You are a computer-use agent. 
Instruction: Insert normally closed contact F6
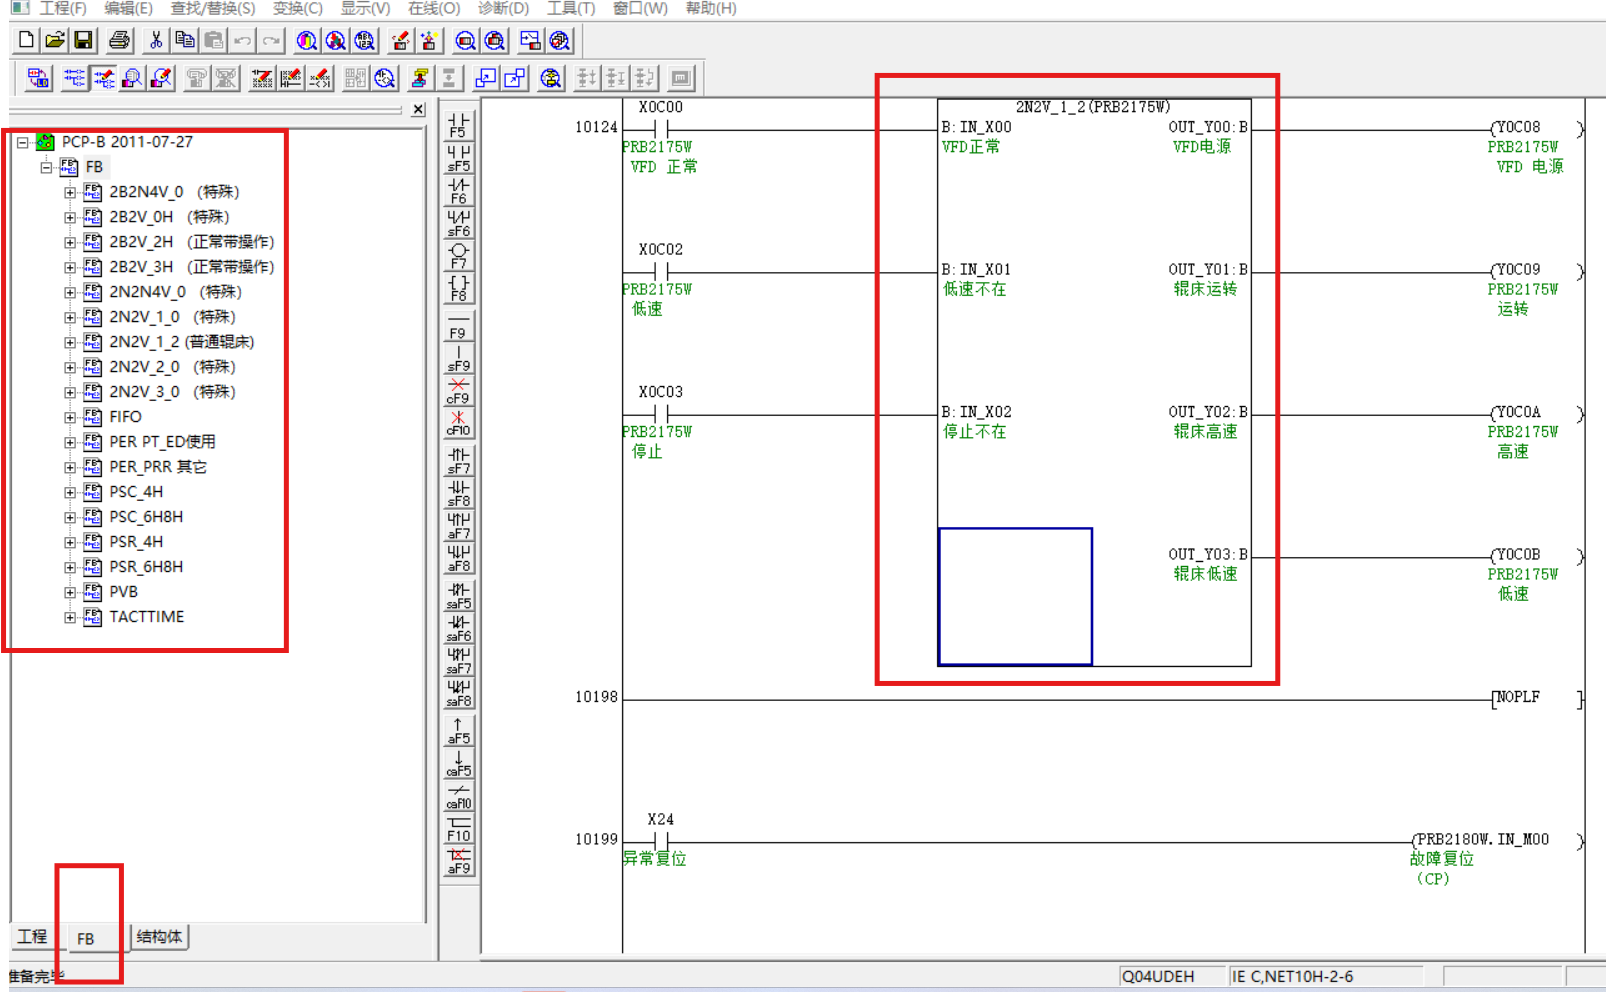(458, 190)
